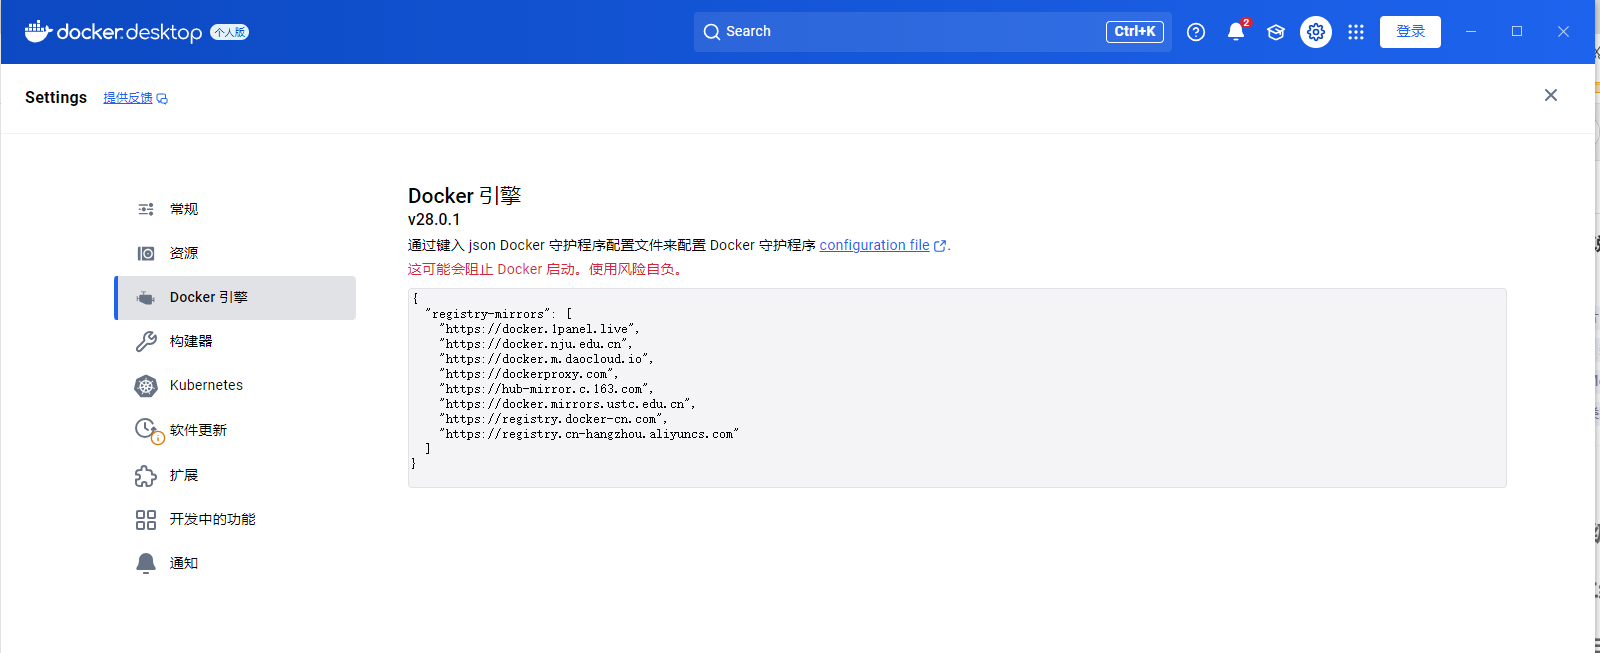The image size is (1600, 653).
Task: Click the 资源 disk icon
Action: tap(146, 253)
